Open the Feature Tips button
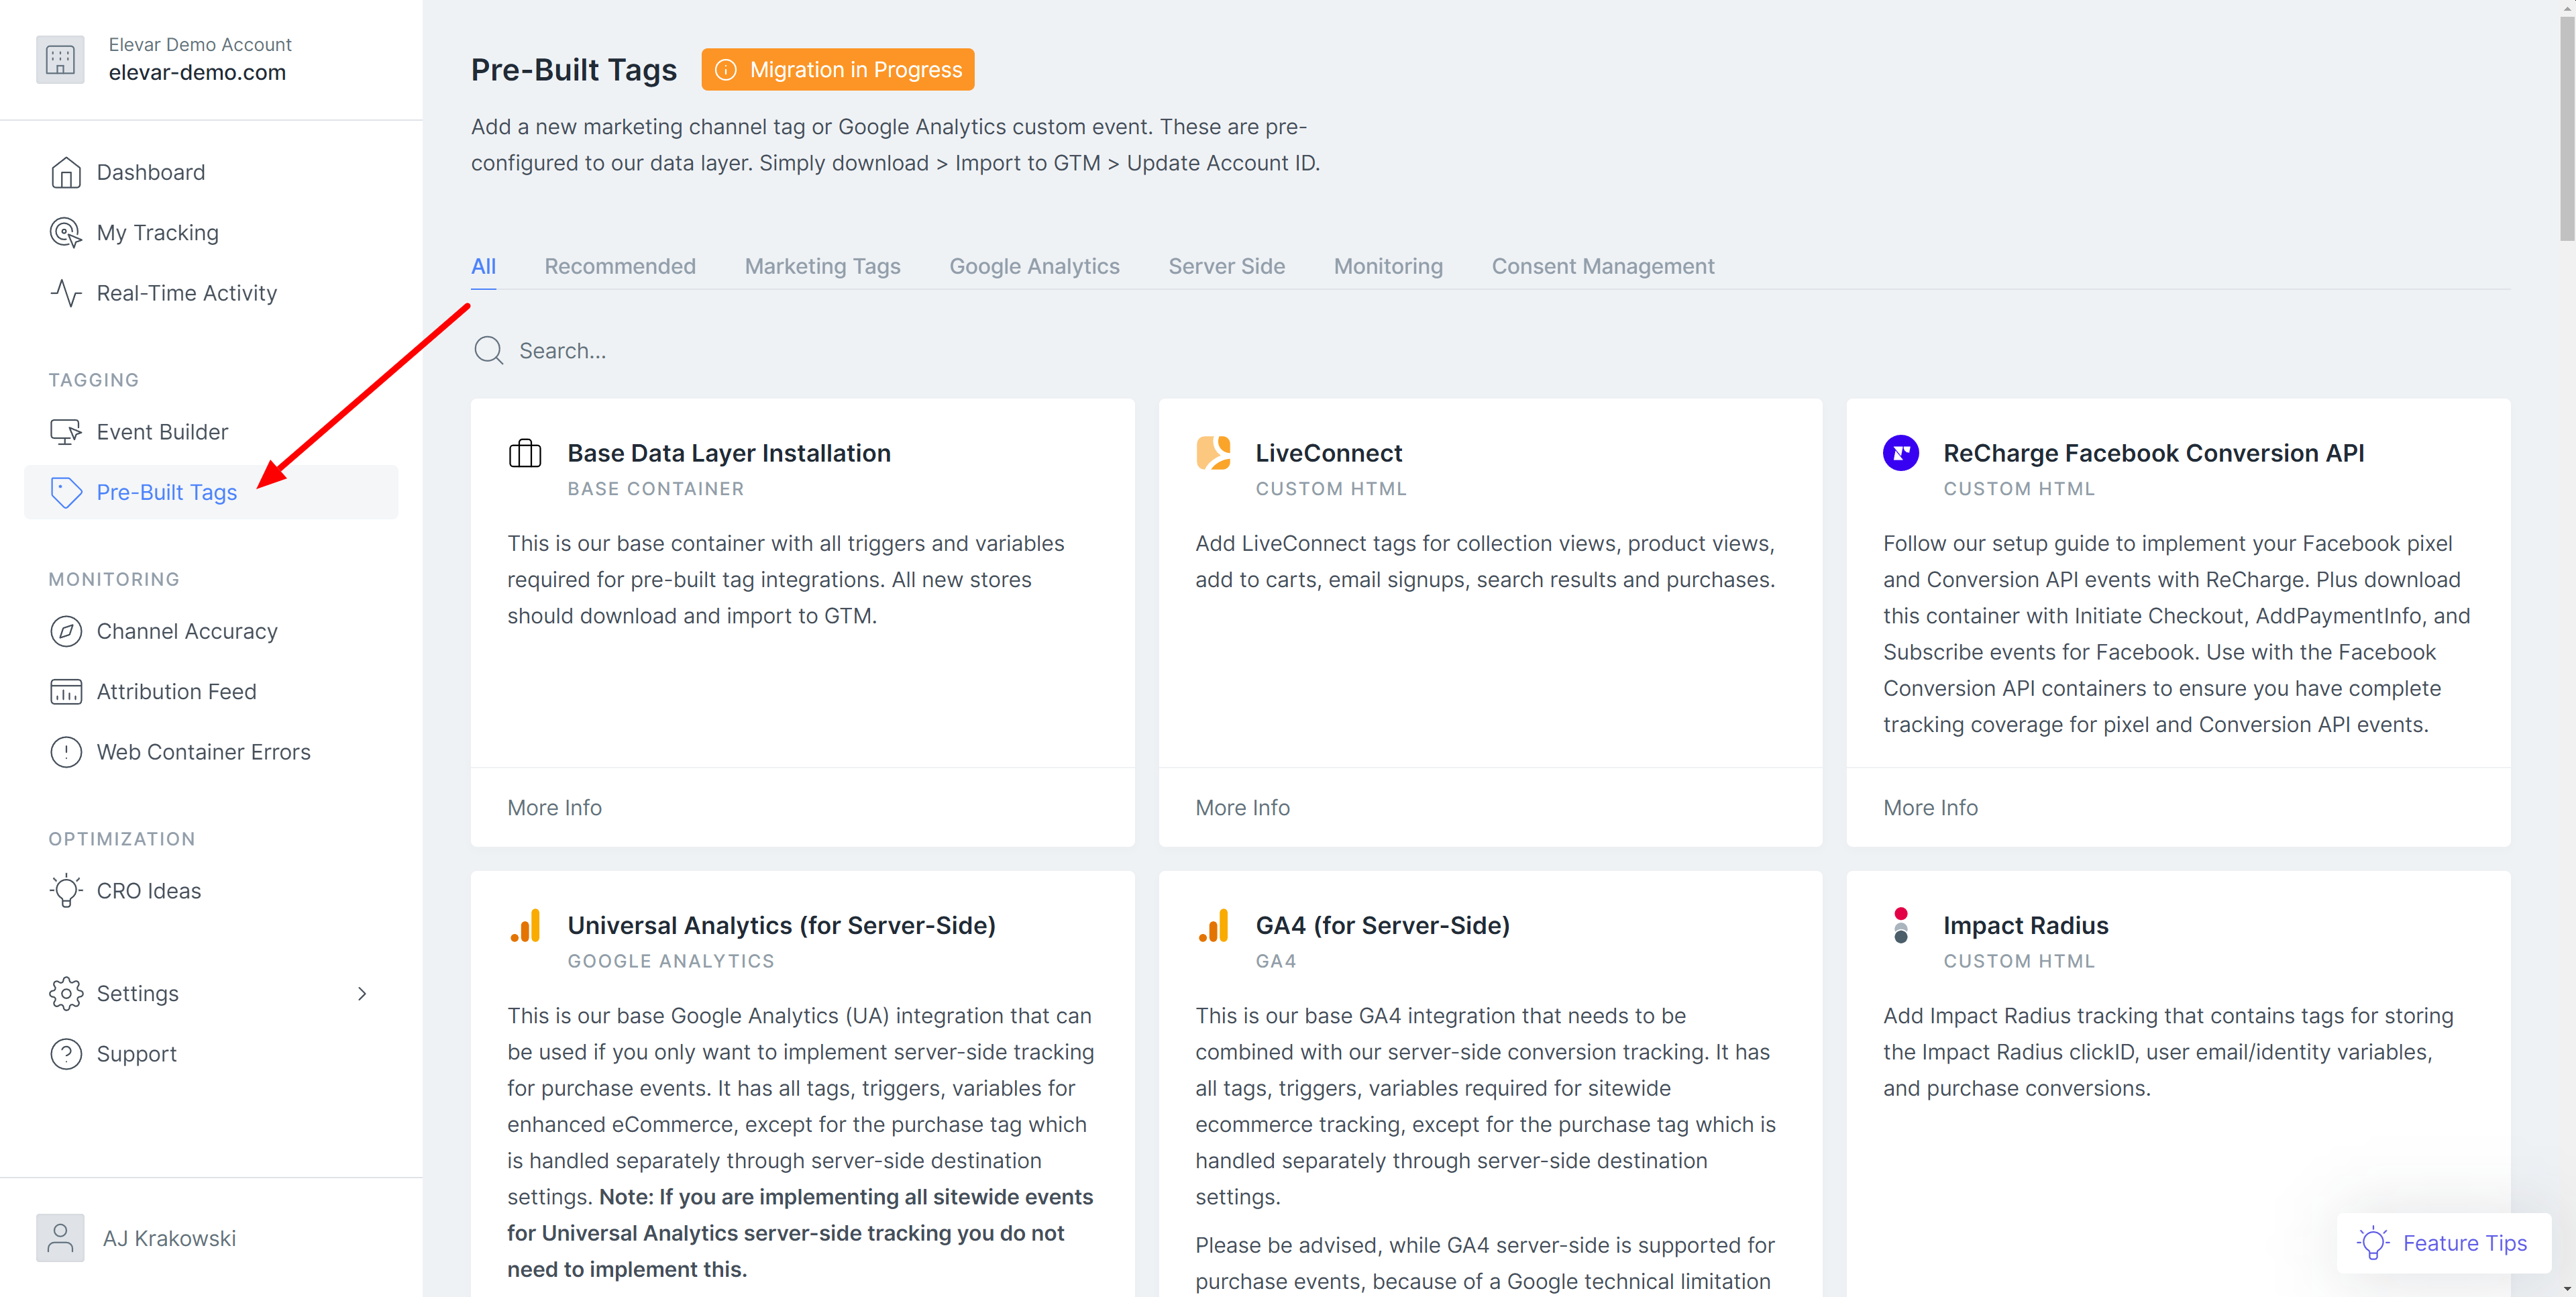This screenshot has height=1297, width=2576. tap(2443, 1242)
